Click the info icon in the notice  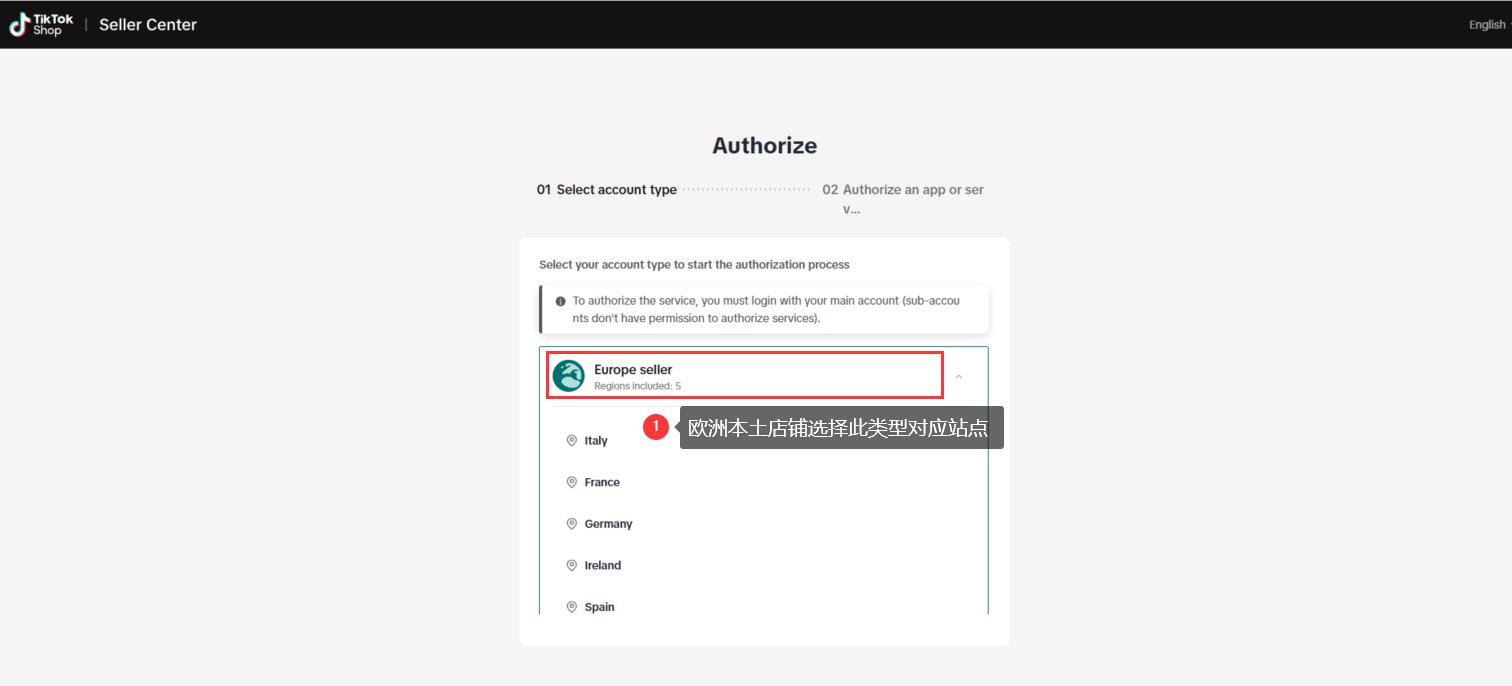point(560,300)
